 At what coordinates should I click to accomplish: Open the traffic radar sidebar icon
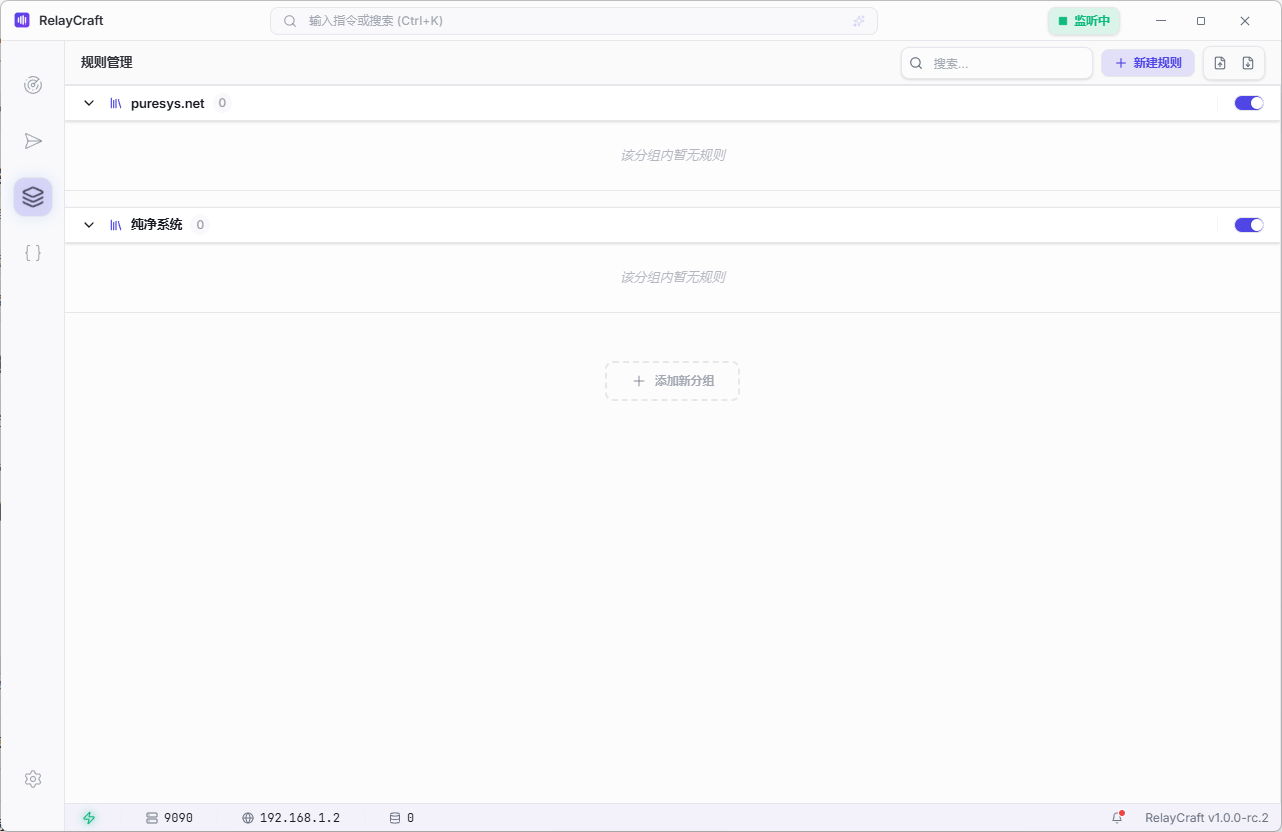click(33, 85)
